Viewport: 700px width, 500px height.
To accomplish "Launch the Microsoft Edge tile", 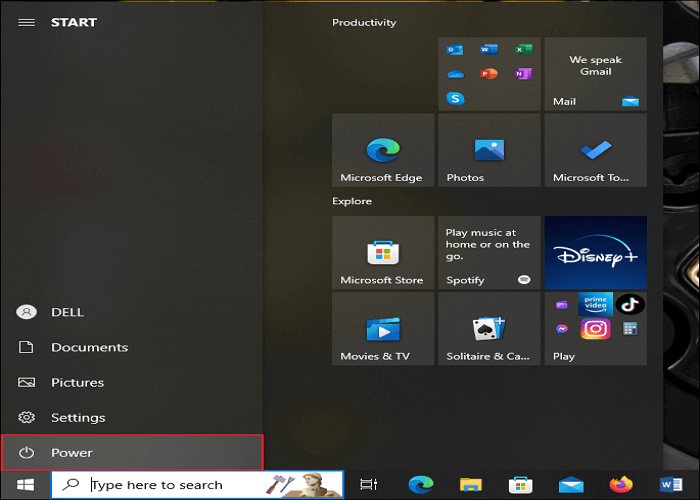I will (x=383, y=150).
